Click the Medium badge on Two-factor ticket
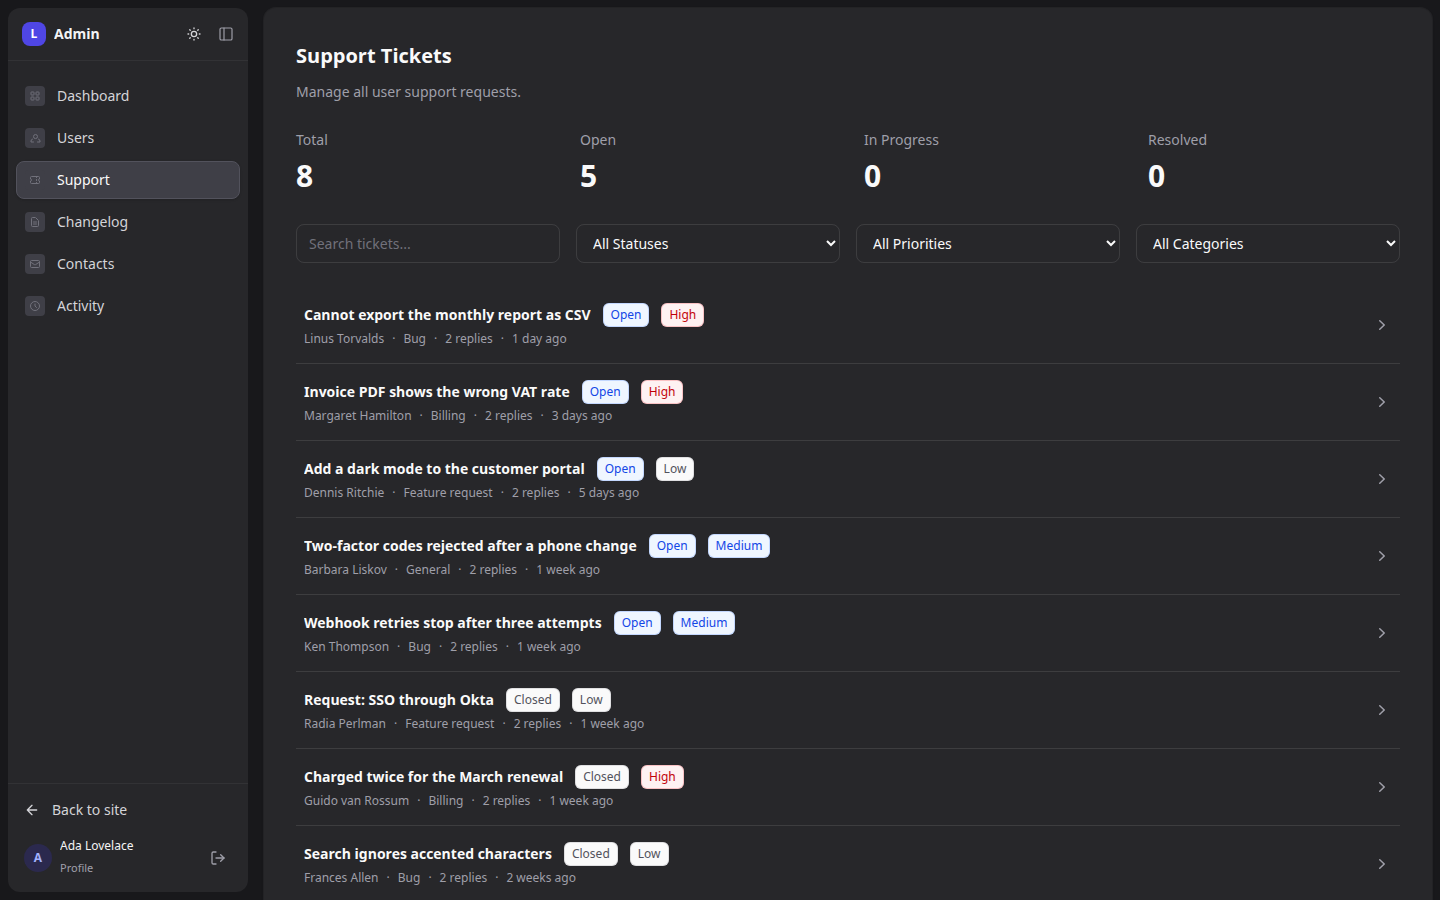1440x900 pixels. tap(739, 546)
